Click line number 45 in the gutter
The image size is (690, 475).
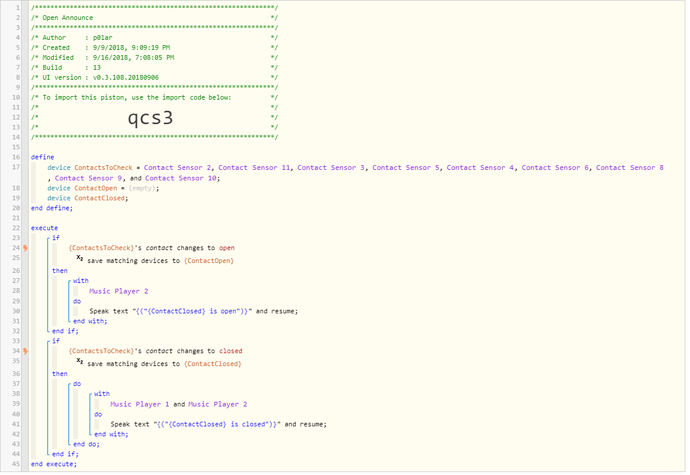(16, 464)
